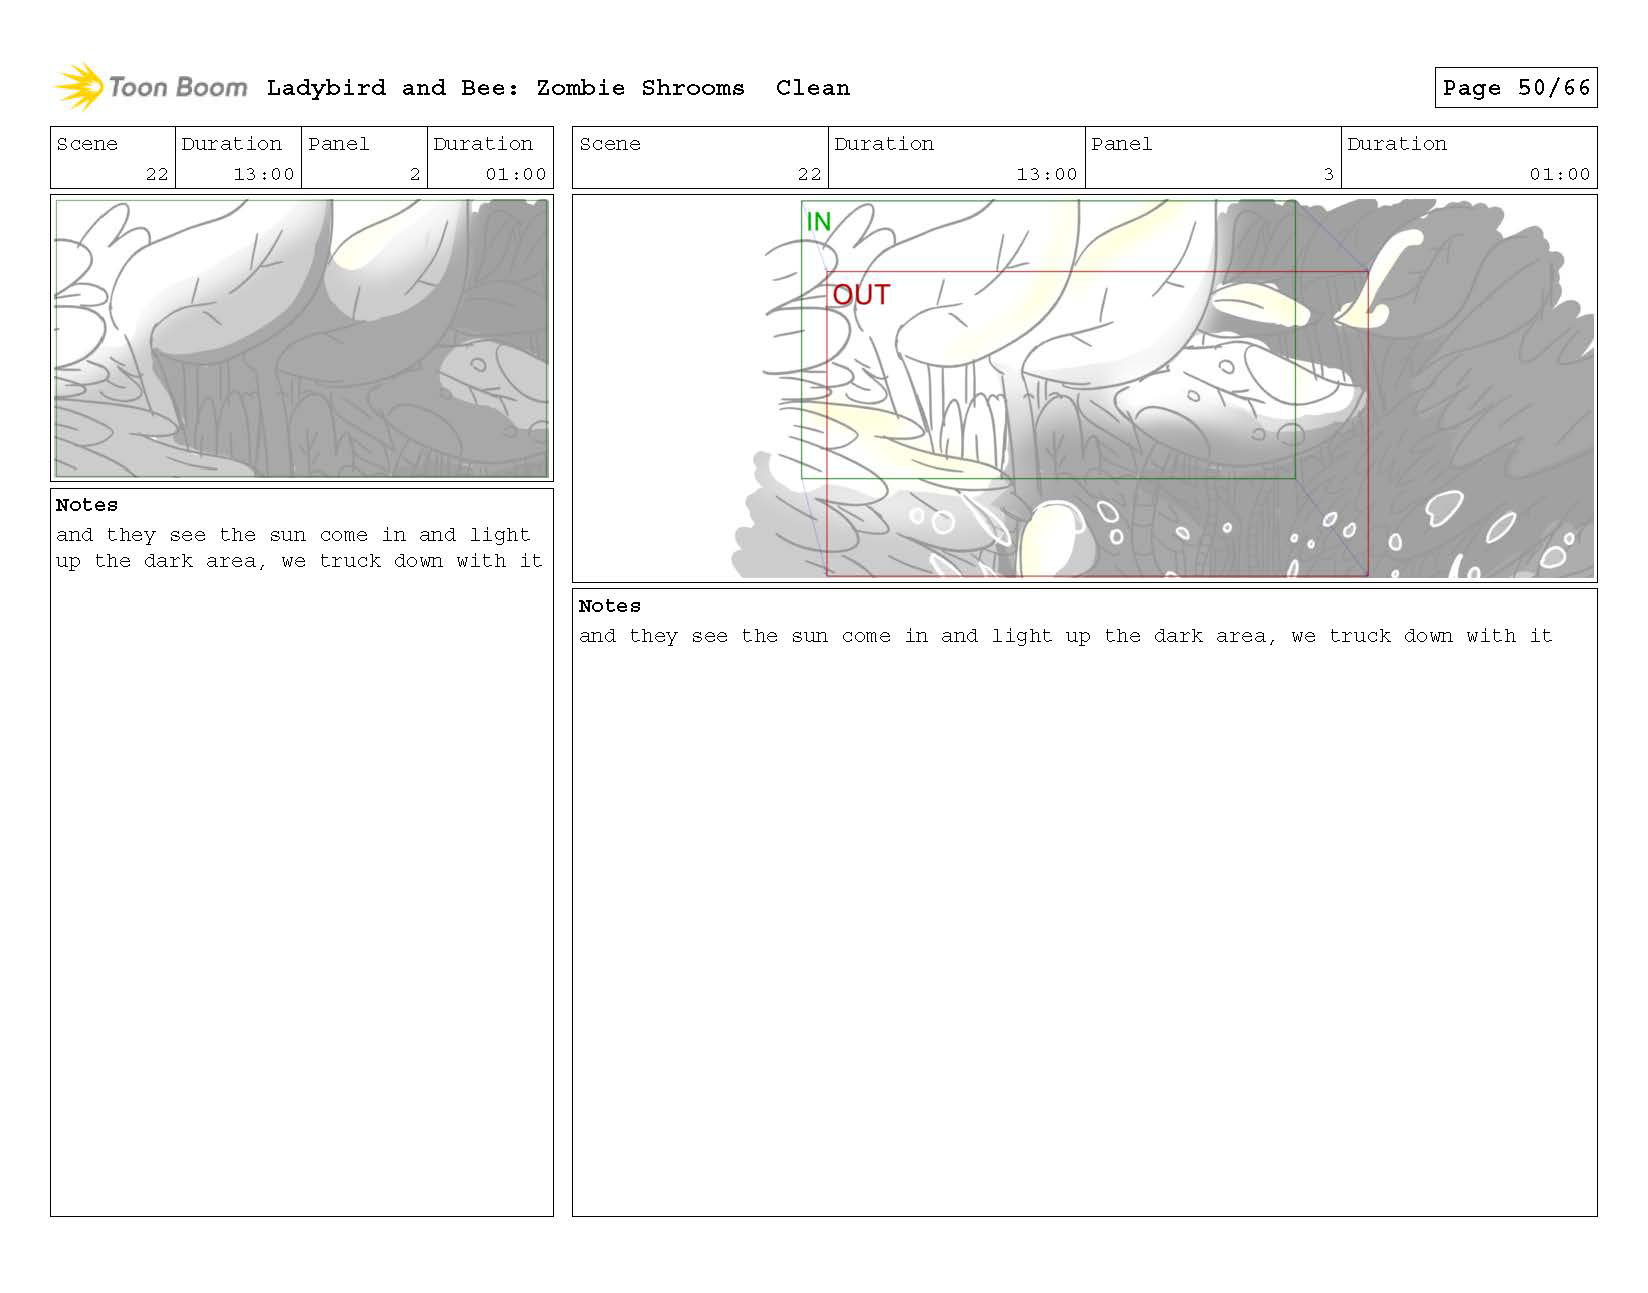Click the title 'Ladybird and Bee: Zombie Shrooms Clean'
The image size is (1648, 1293).
coord(558,88)
